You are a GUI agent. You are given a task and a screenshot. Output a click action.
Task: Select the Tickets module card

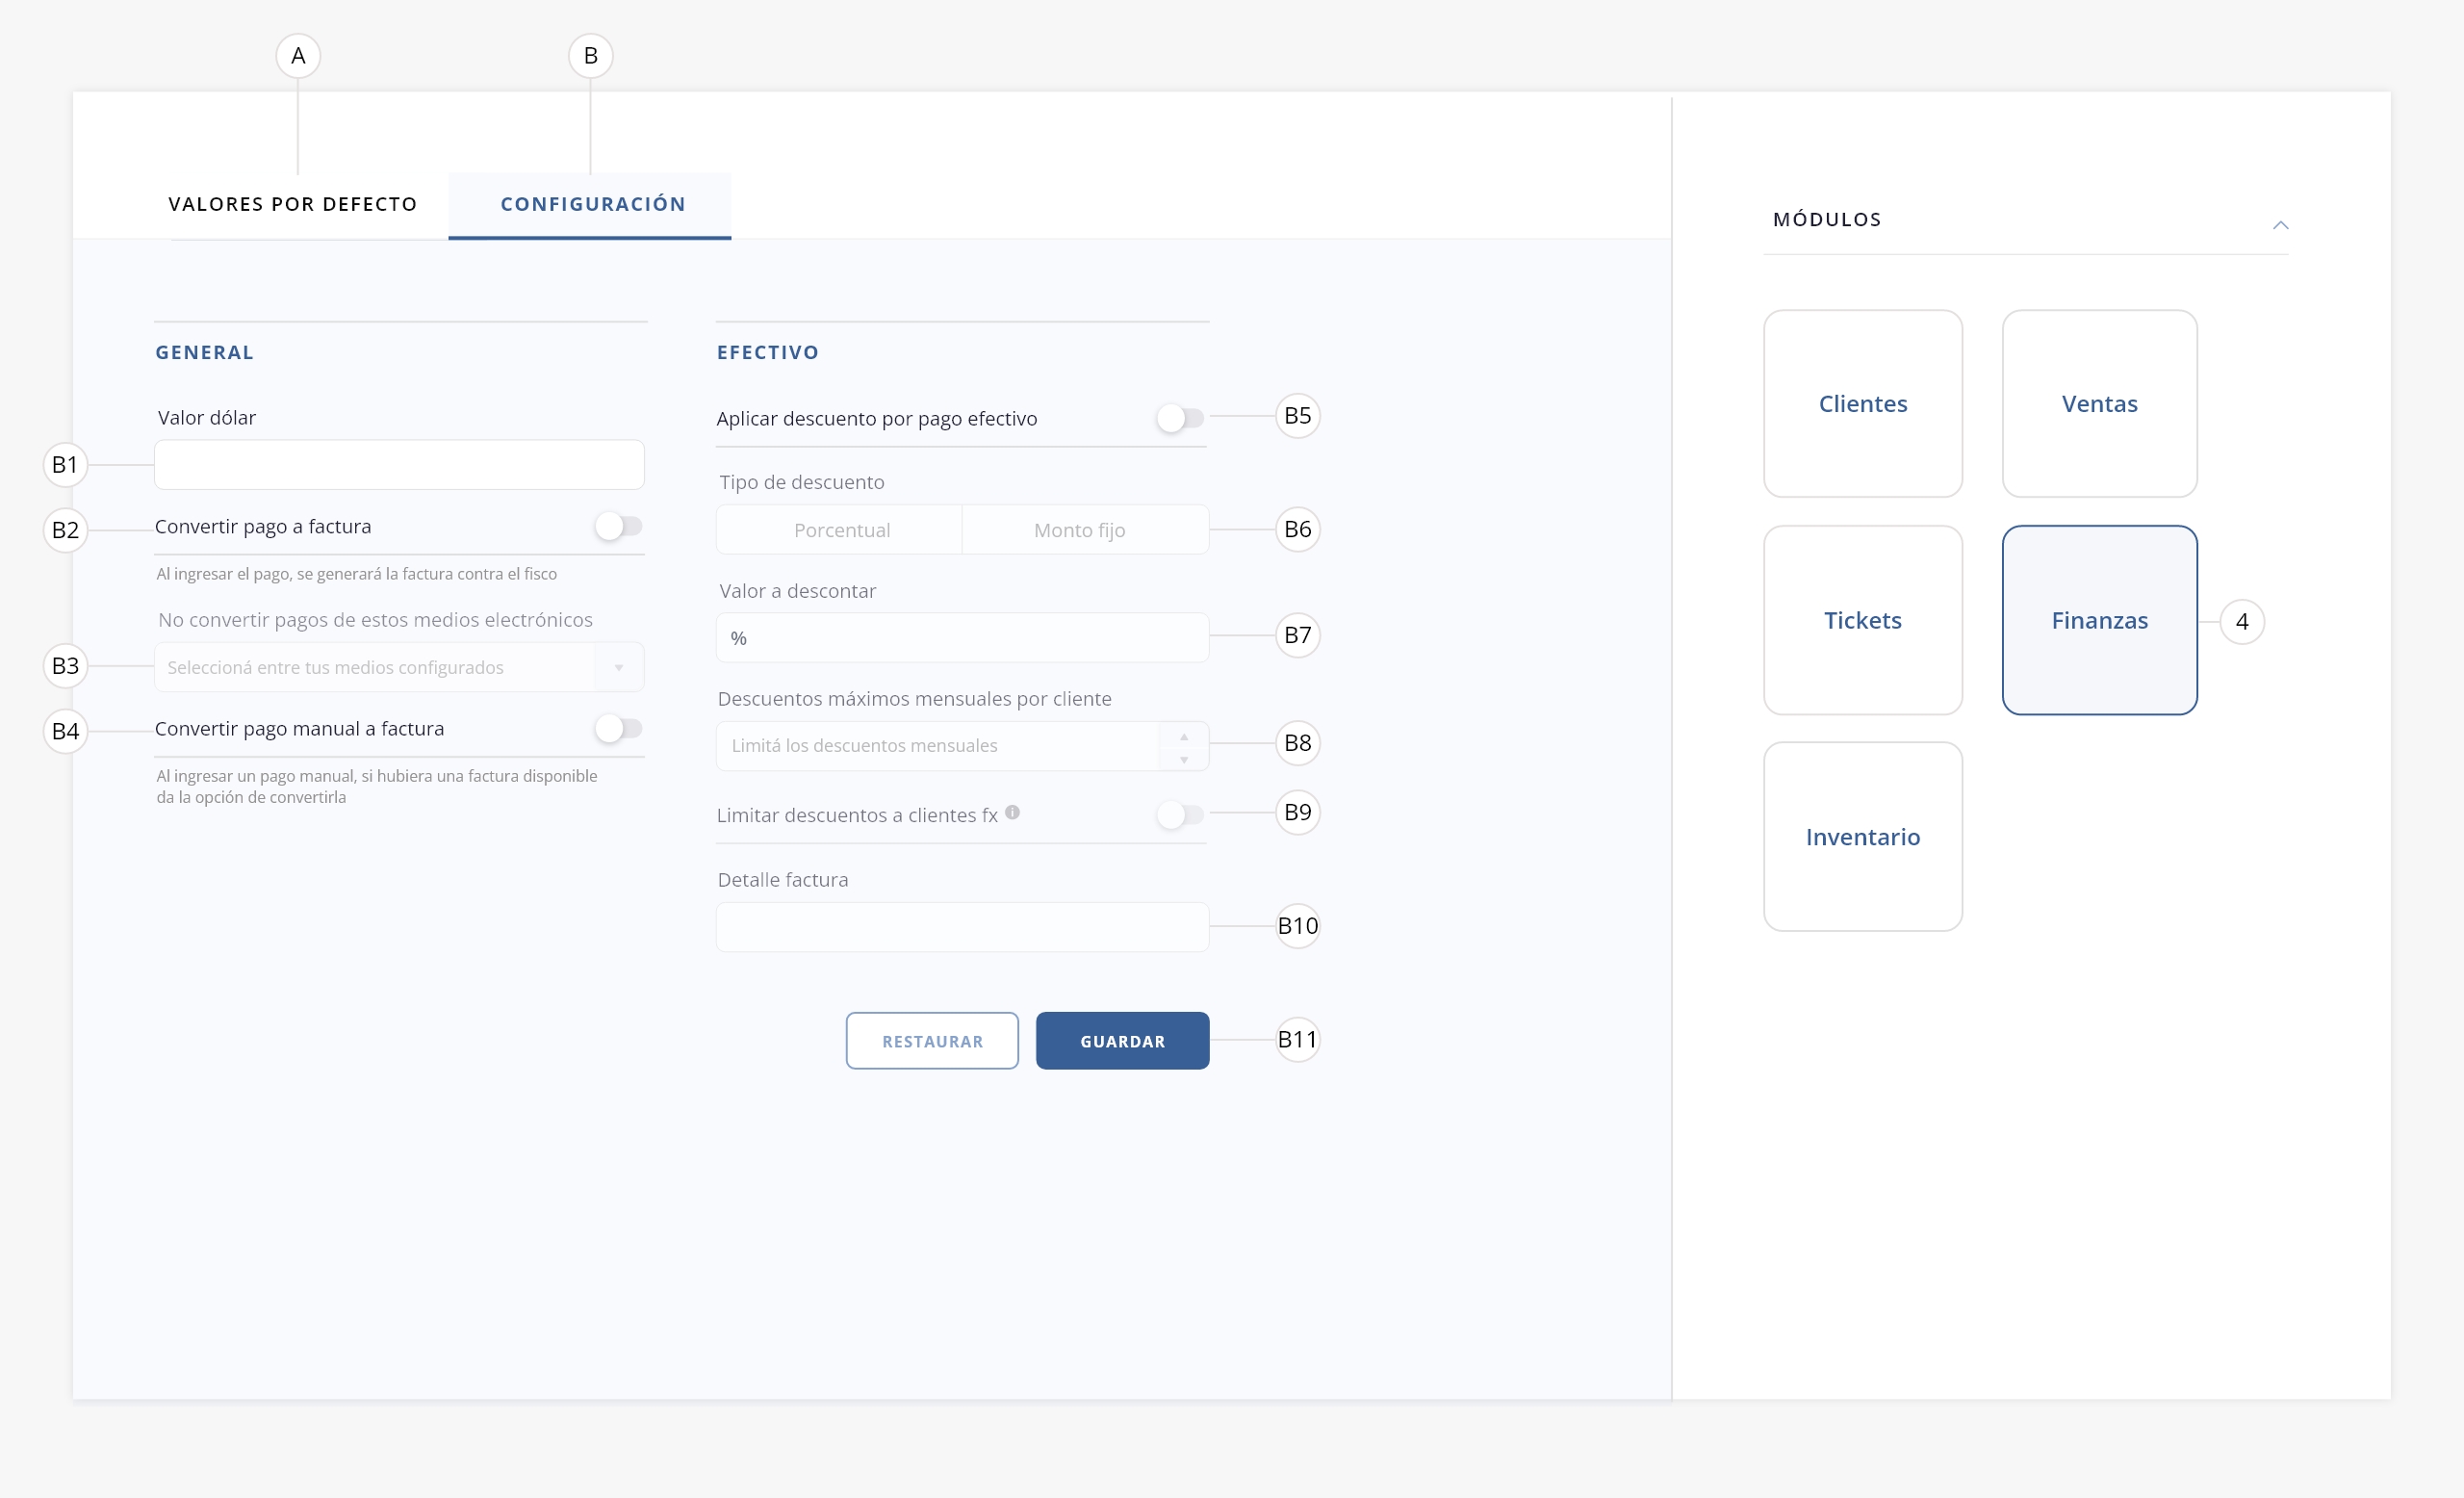[x=1862, y=620]
